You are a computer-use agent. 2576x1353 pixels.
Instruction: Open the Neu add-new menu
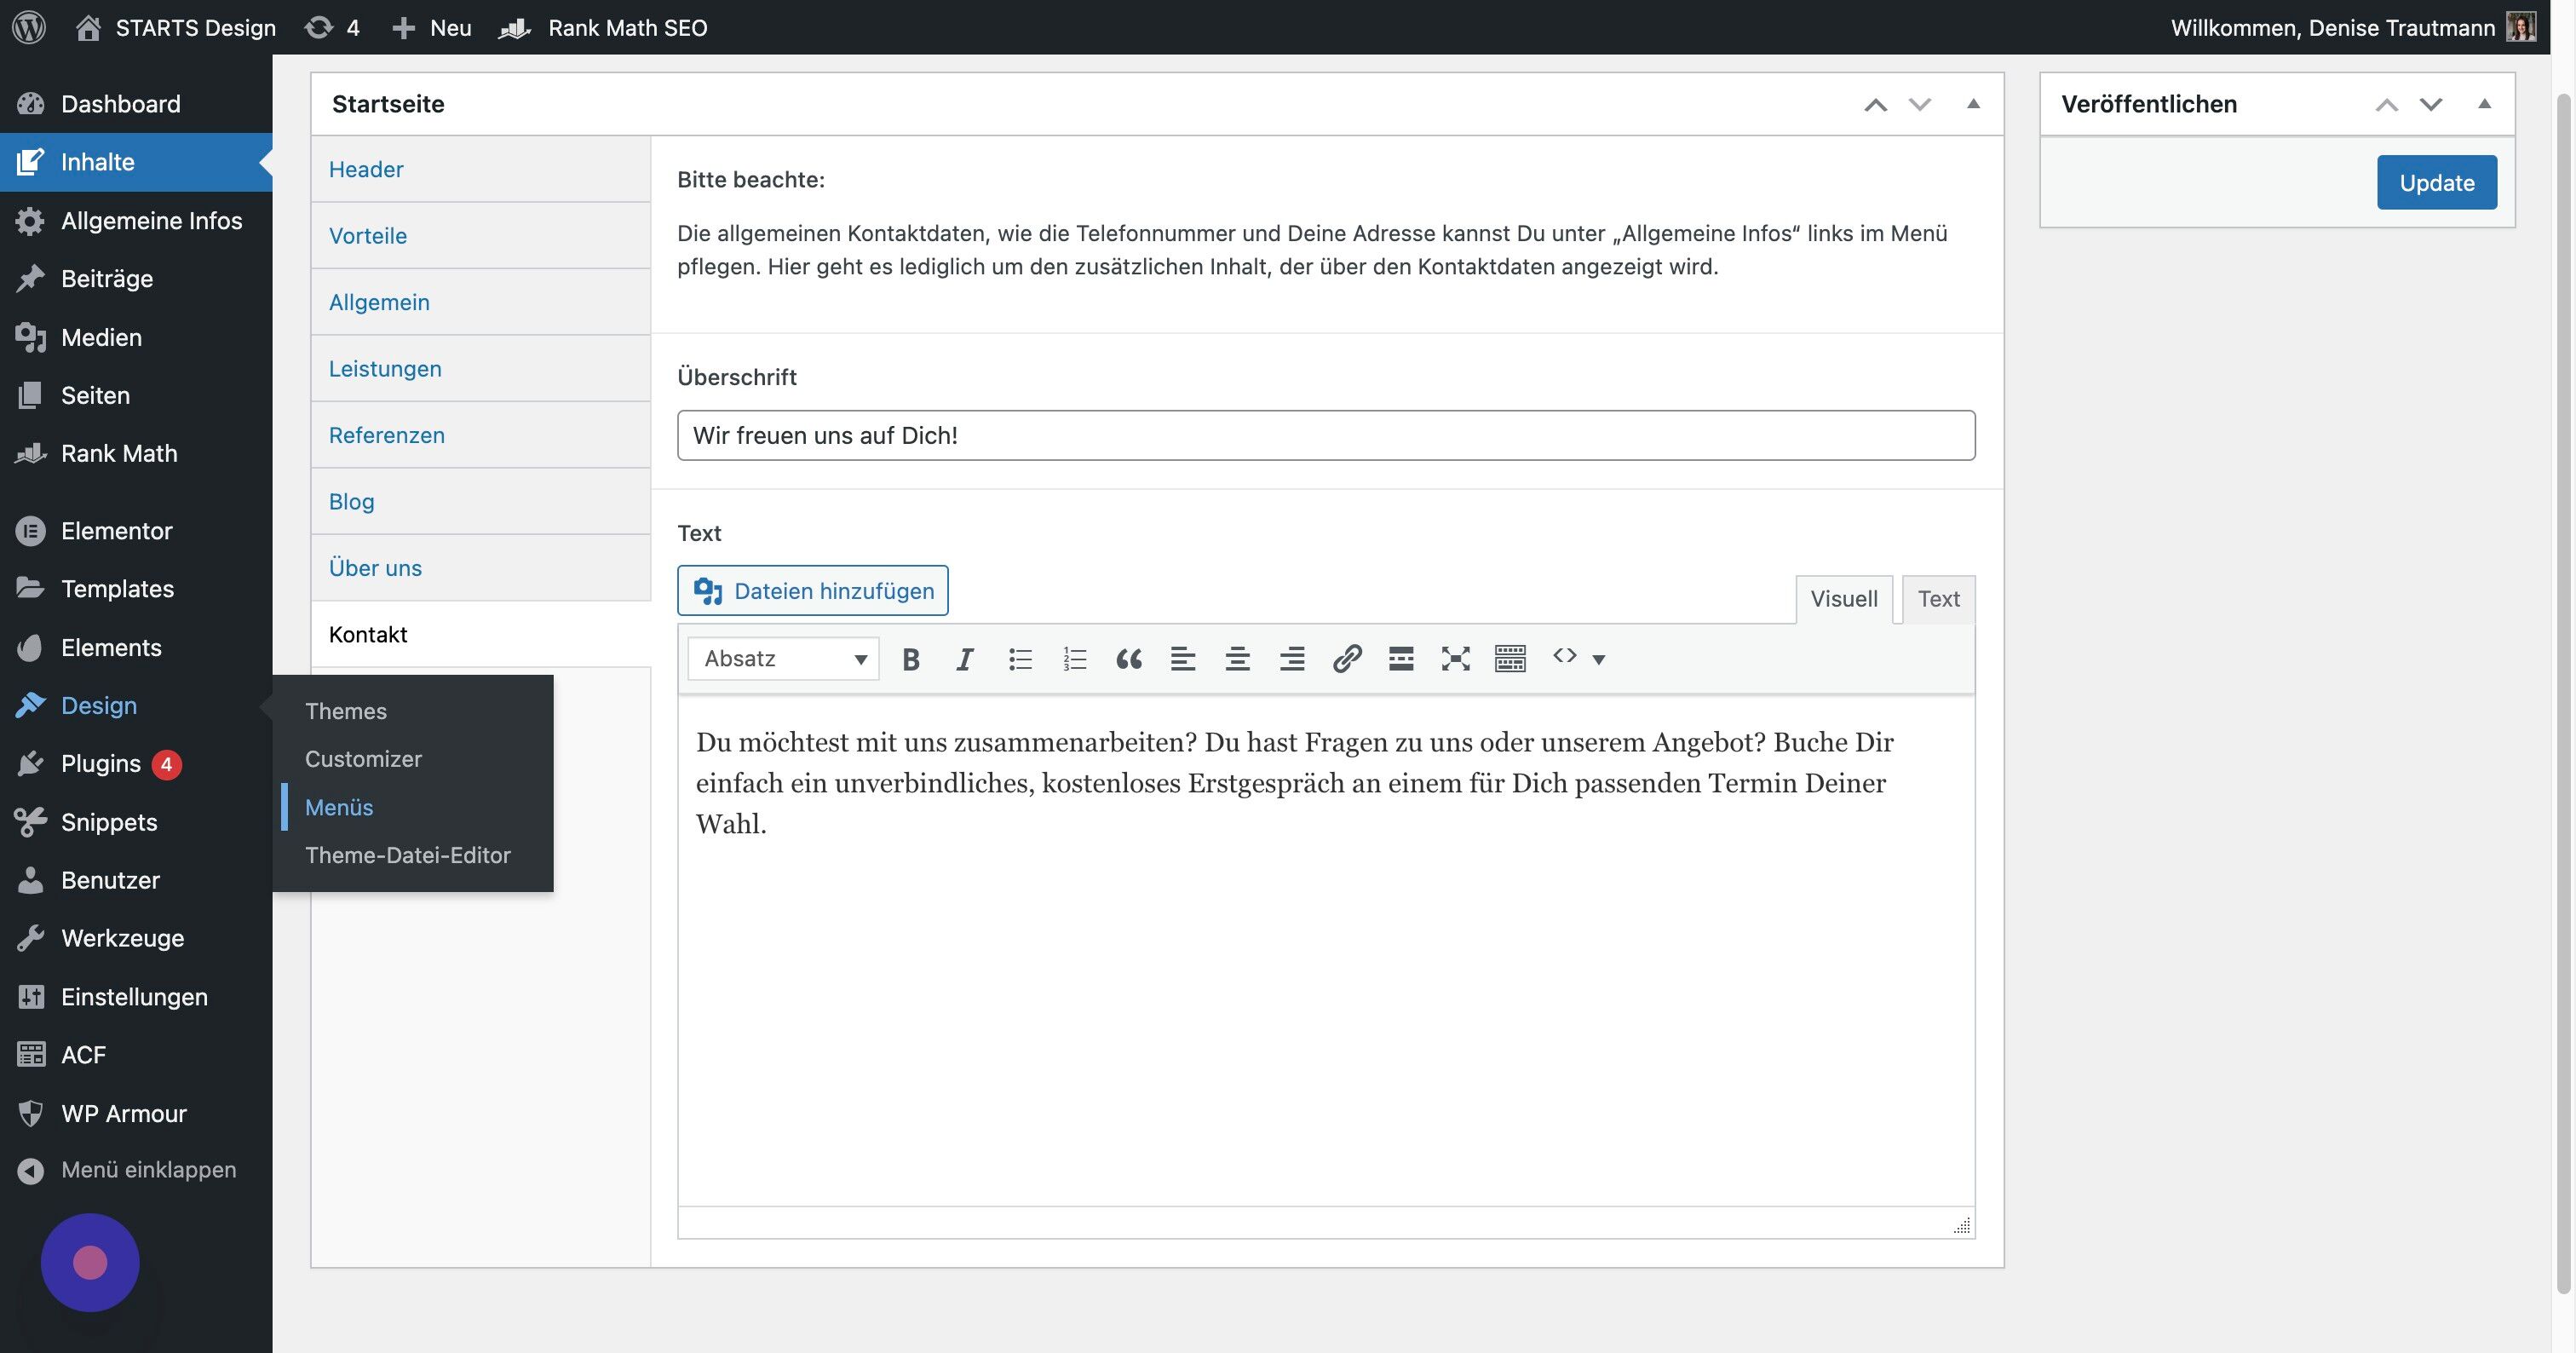pyautogui.click(x=432, y=27)
